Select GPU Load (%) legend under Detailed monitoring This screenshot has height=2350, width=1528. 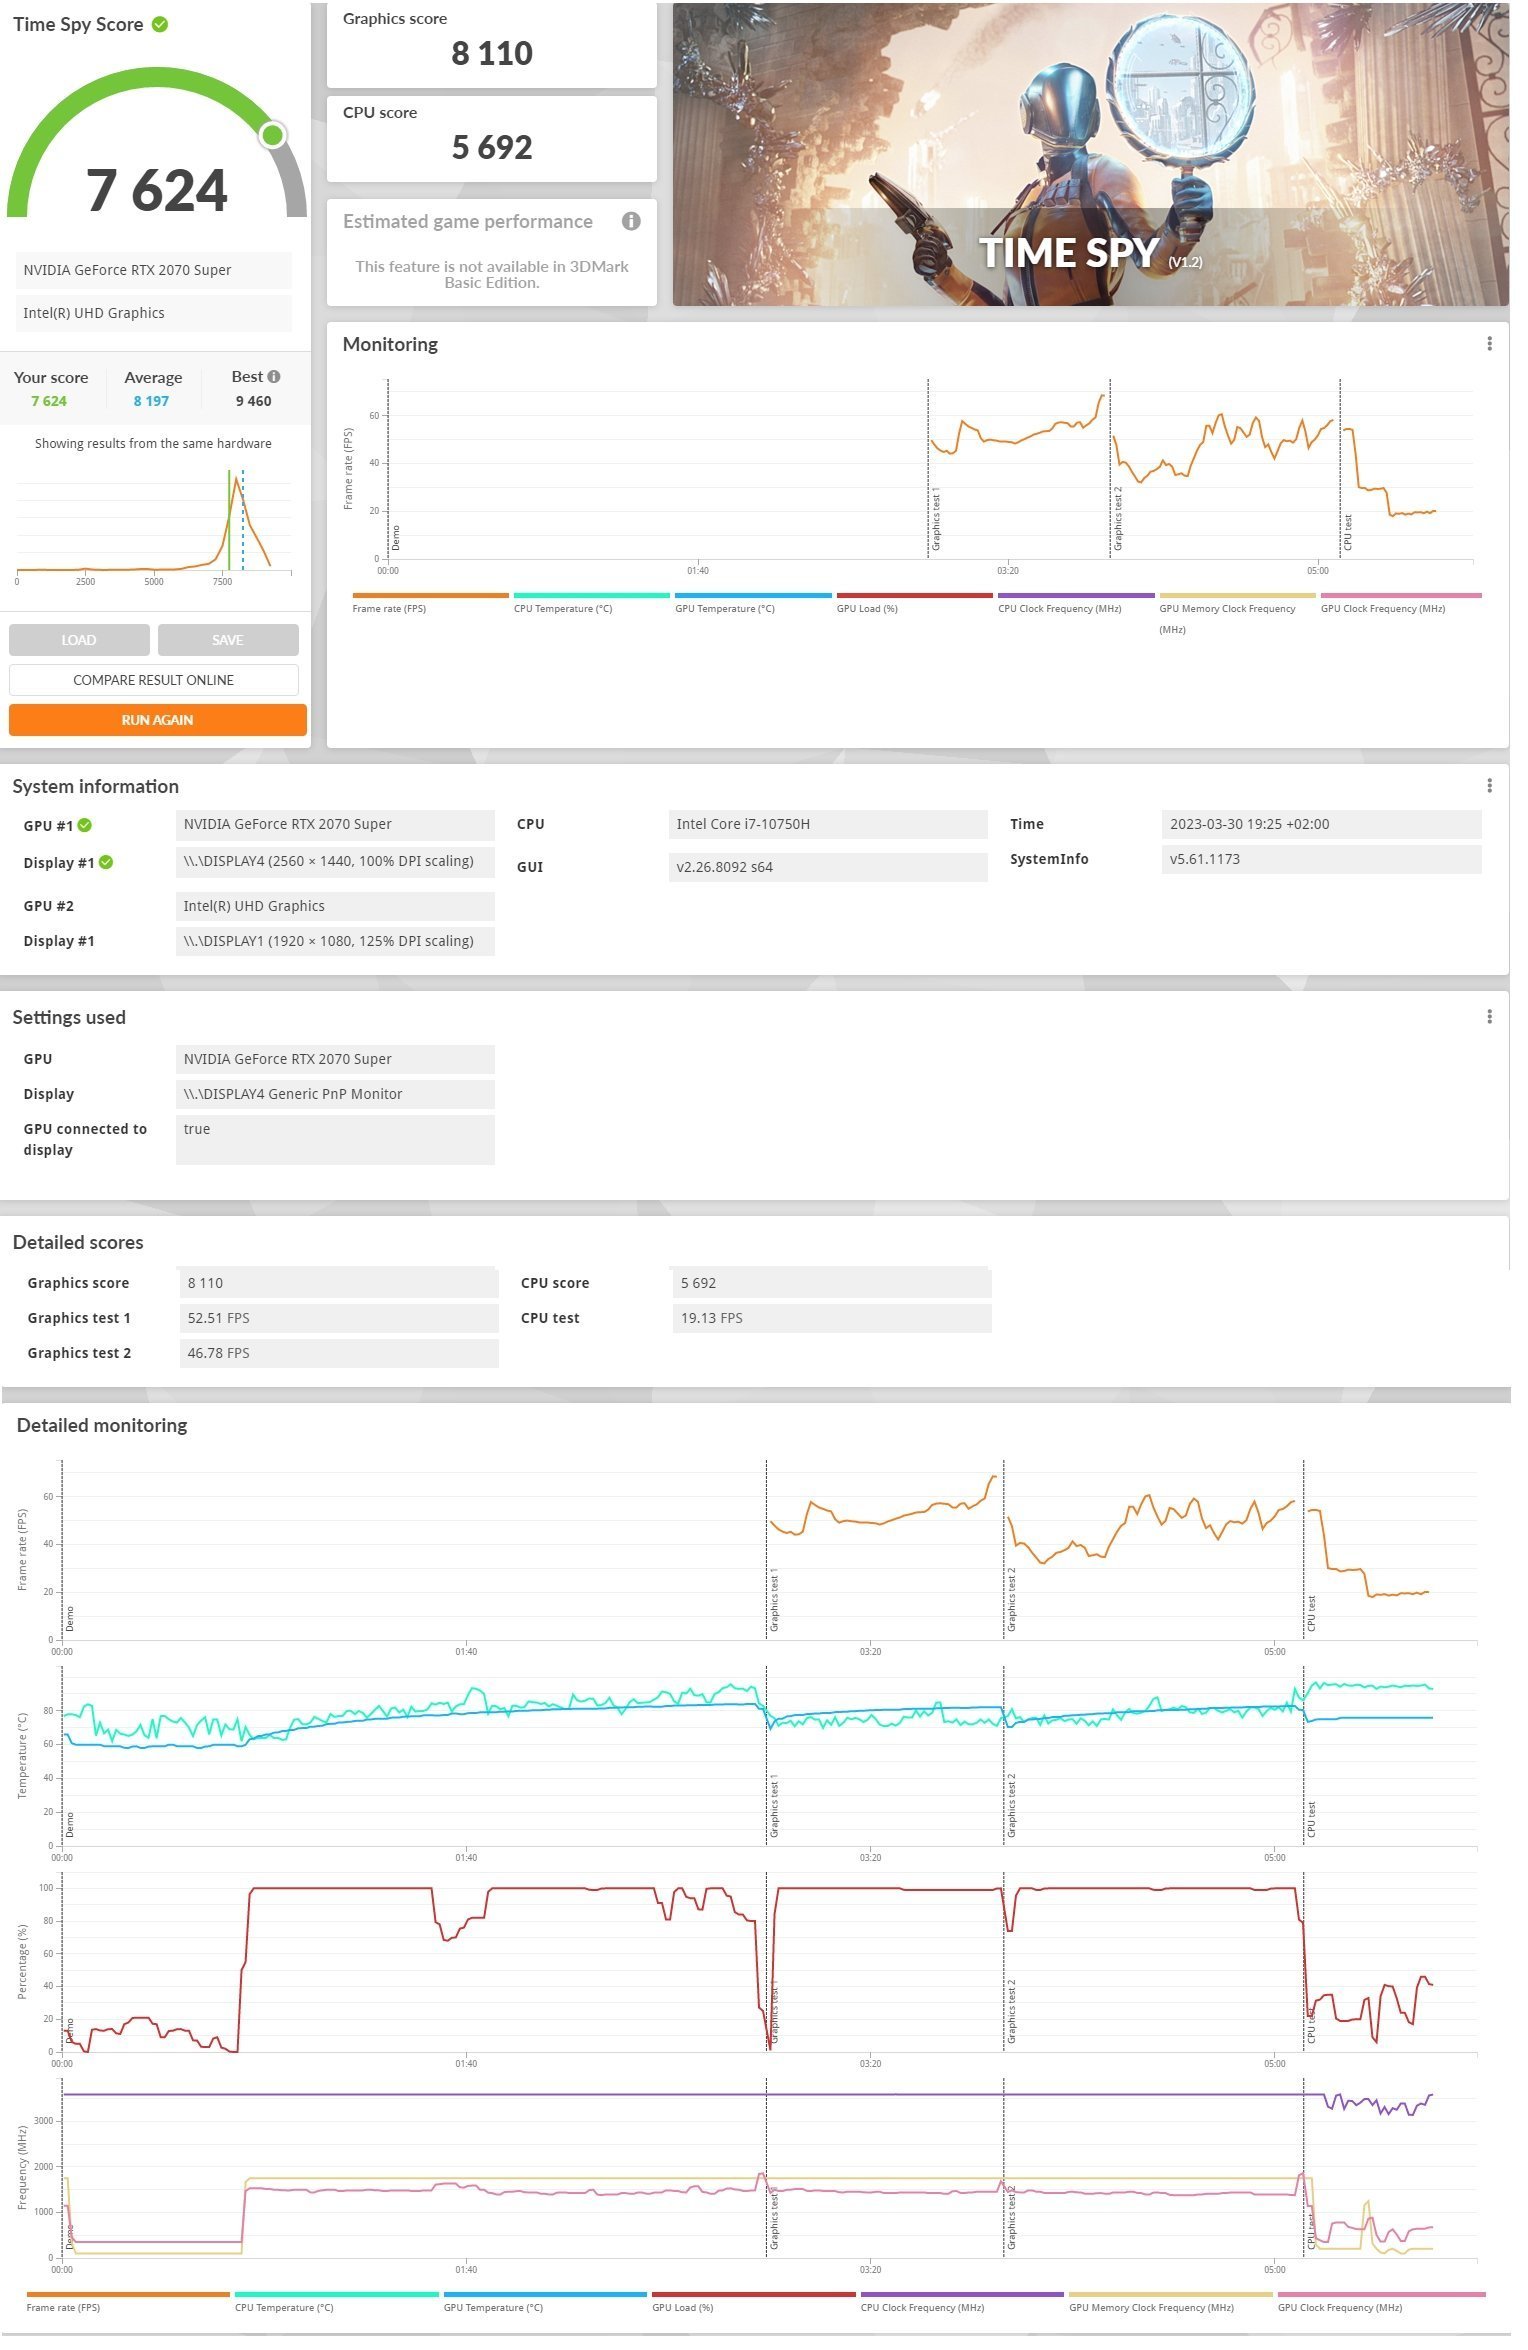coord(754,2302)
